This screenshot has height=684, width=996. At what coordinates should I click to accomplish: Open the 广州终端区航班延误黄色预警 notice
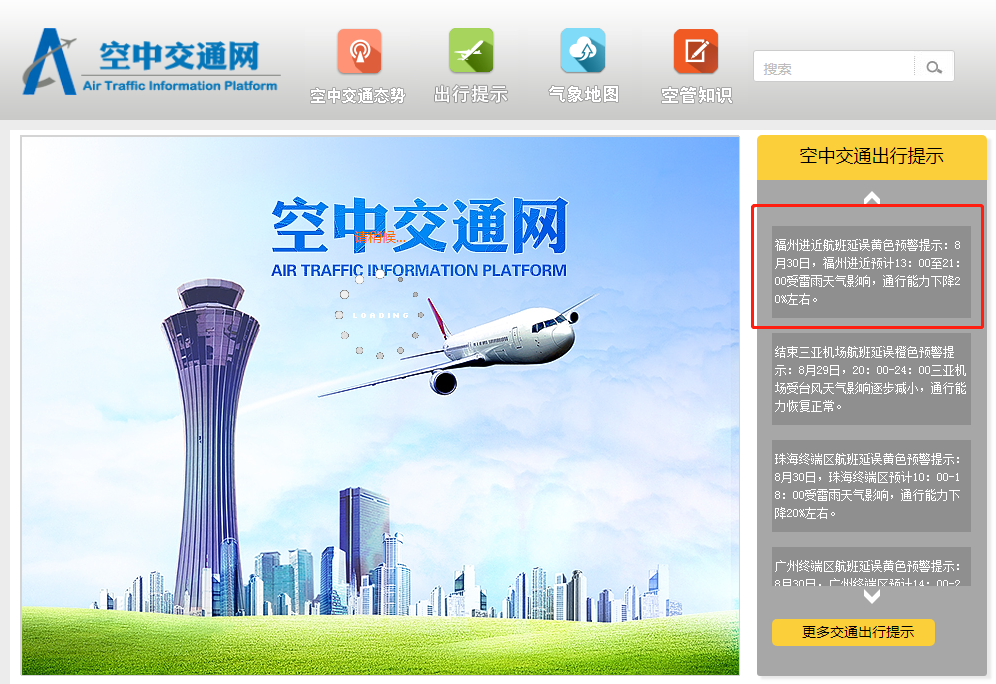(871, 567)
